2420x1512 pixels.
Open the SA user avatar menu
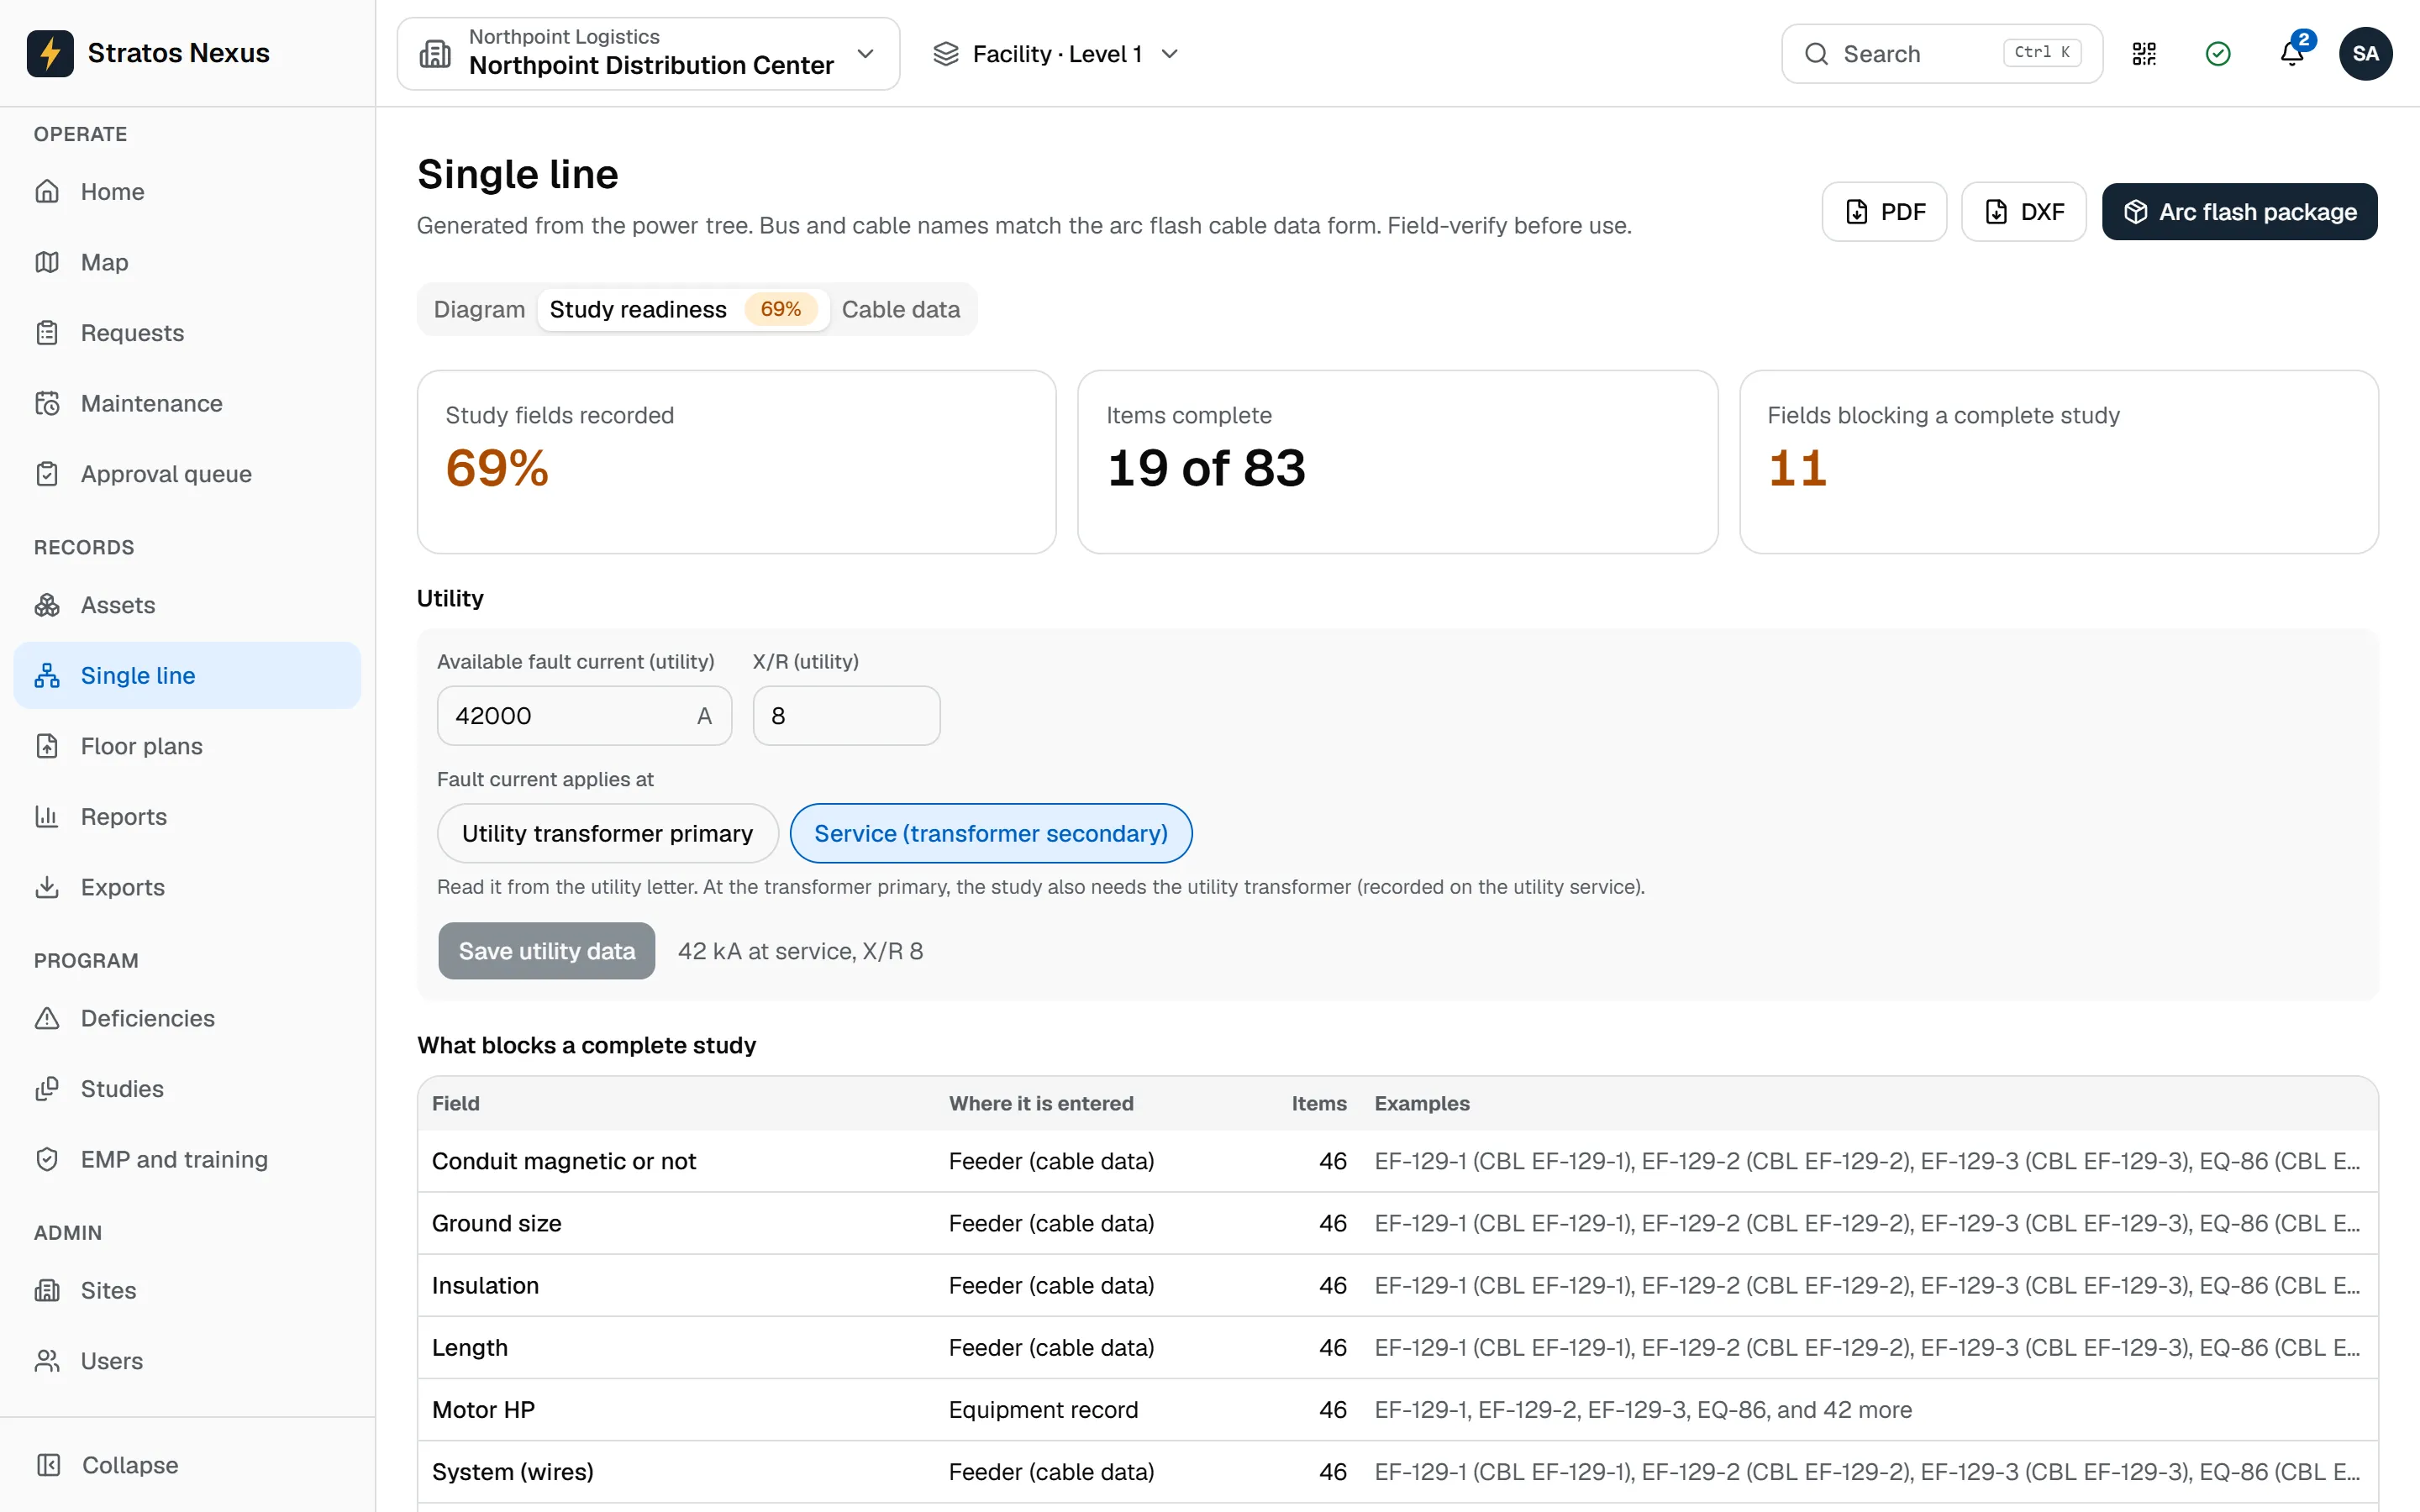pyautogui.click(x=2365, y=54)
